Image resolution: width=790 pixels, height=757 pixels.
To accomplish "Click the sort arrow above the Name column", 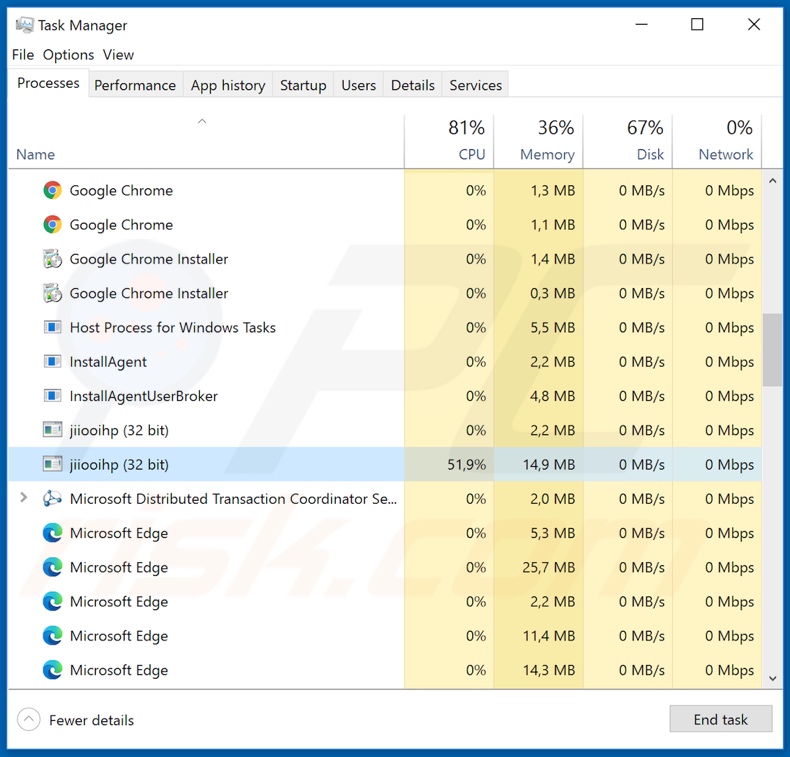I will click(x=202, y=121).
